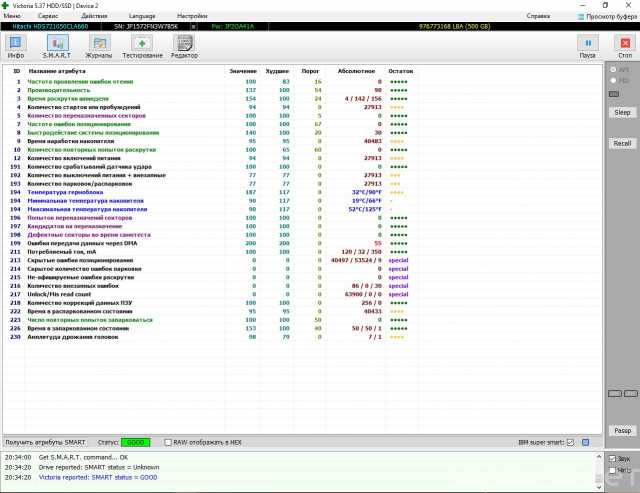
Task: Click the Абсолютное column header
Action: coord(356,71)
